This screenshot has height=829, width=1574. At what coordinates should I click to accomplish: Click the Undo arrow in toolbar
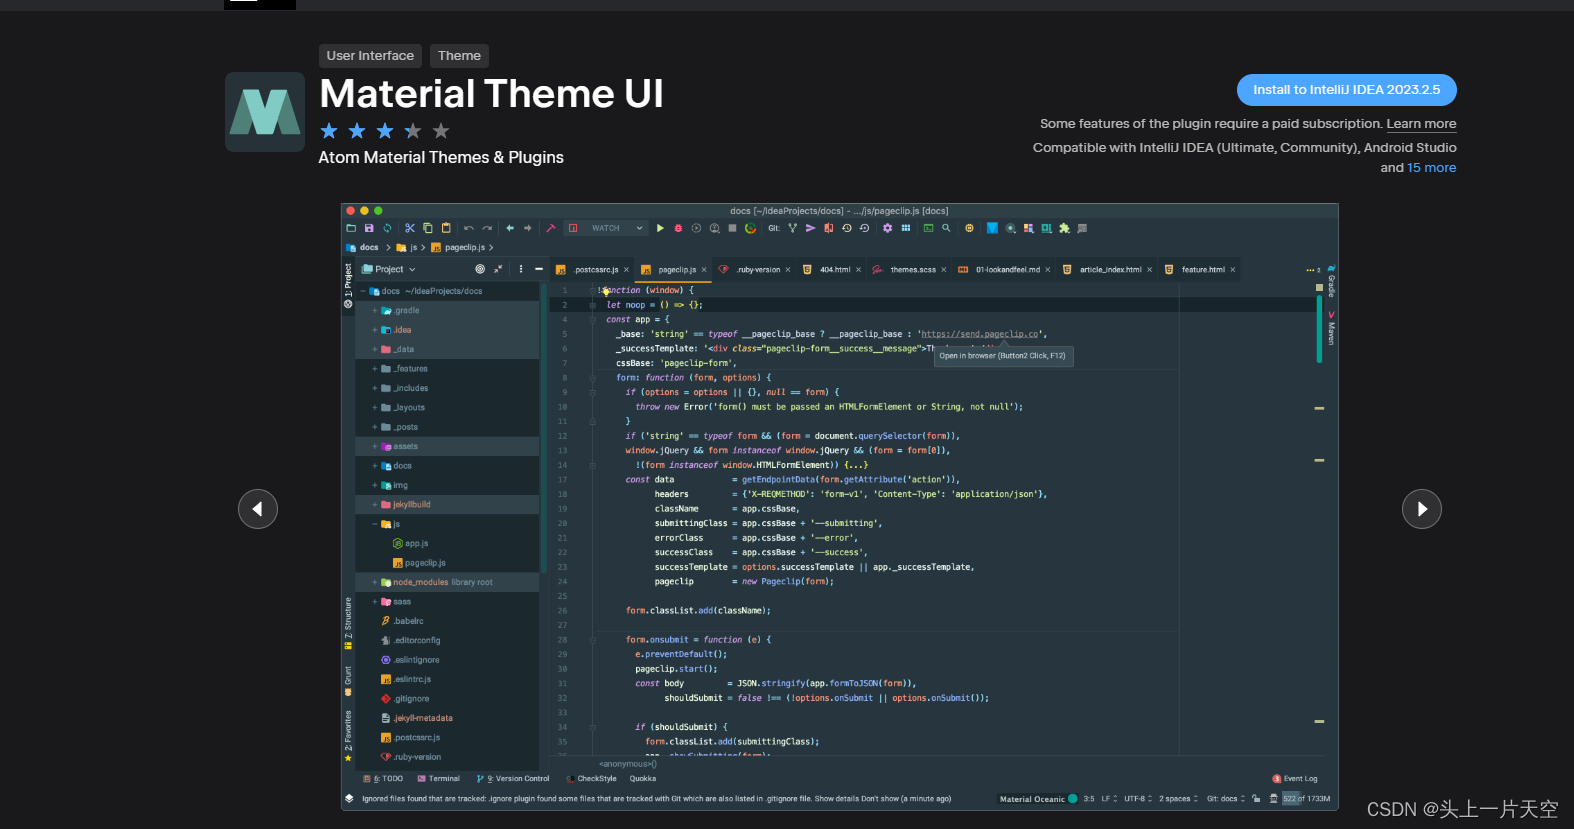coord(468,228)
